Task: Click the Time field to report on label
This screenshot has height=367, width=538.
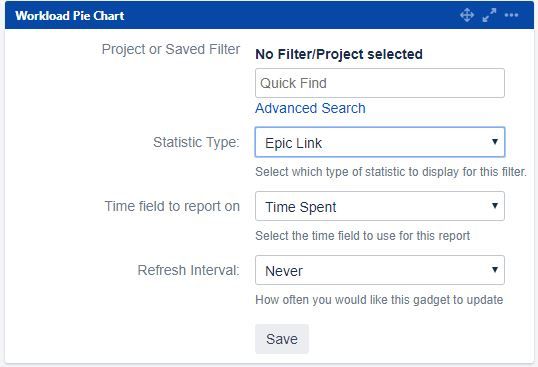Action: click(x=172, y=206)
